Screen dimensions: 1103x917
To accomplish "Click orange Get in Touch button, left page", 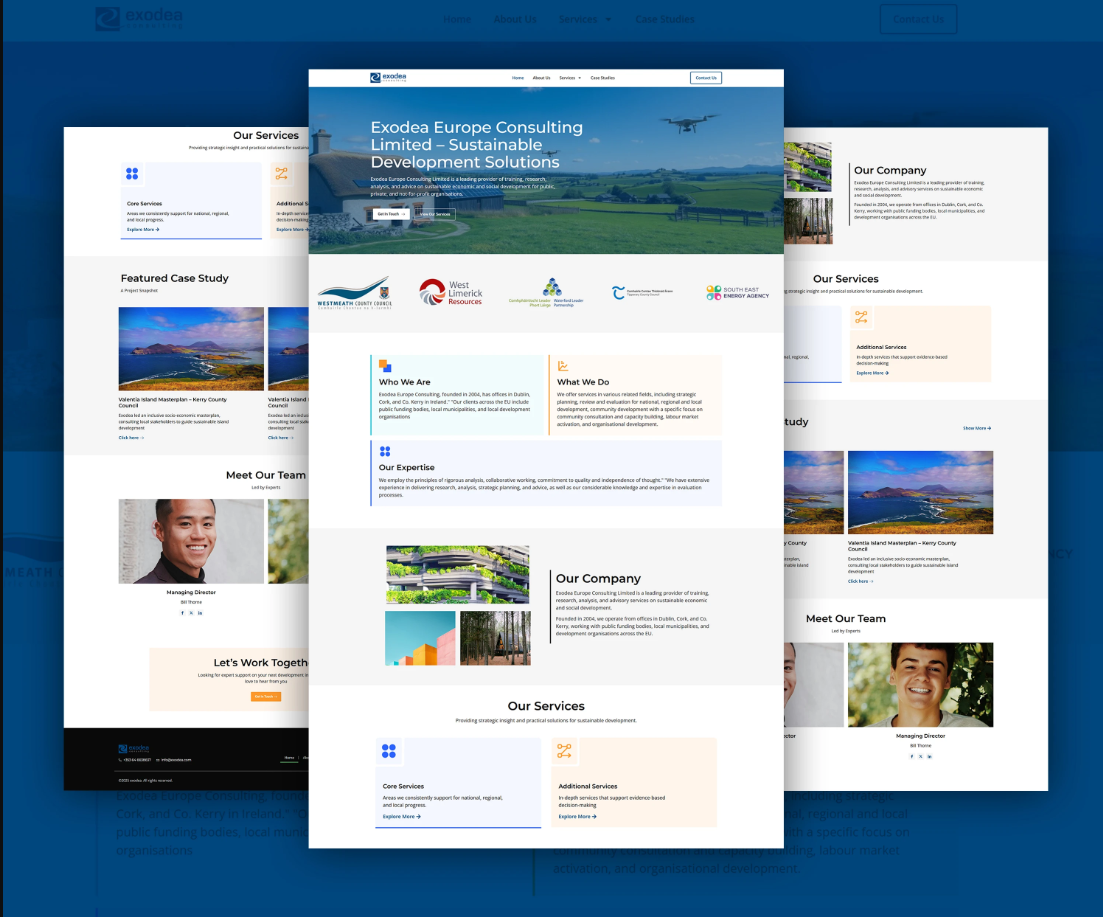I will (266, 696).
